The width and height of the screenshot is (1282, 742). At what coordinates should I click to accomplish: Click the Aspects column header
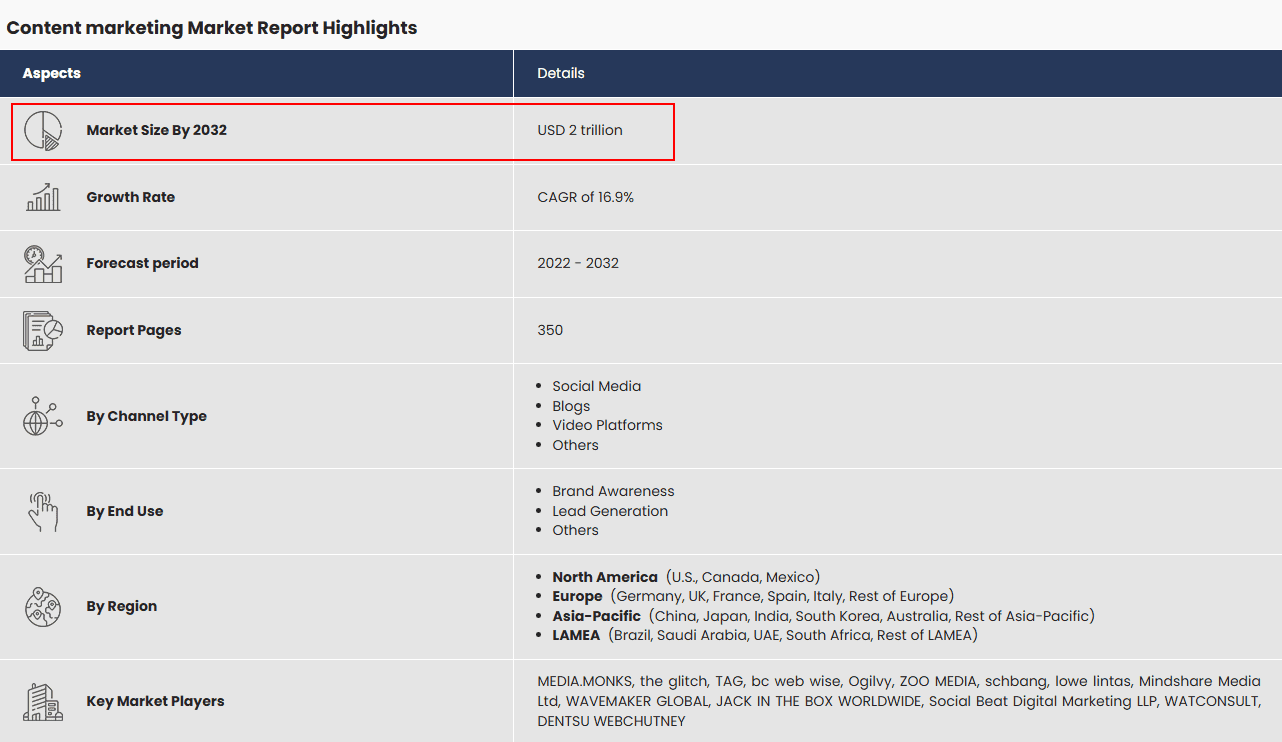52,73
